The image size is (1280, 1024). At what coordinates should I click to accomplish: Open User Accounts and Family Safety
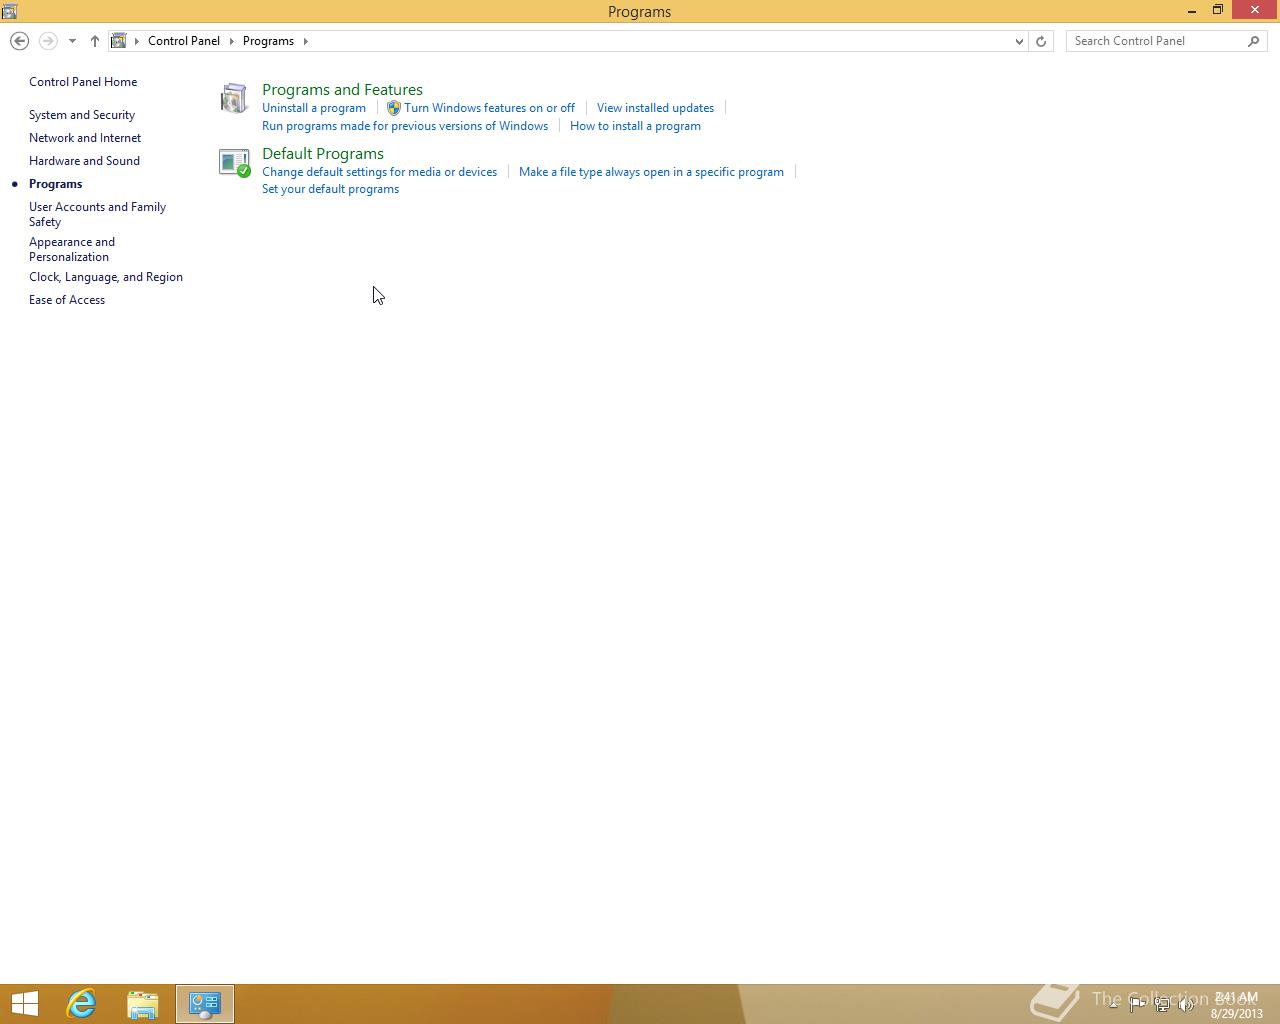[97, 214]
